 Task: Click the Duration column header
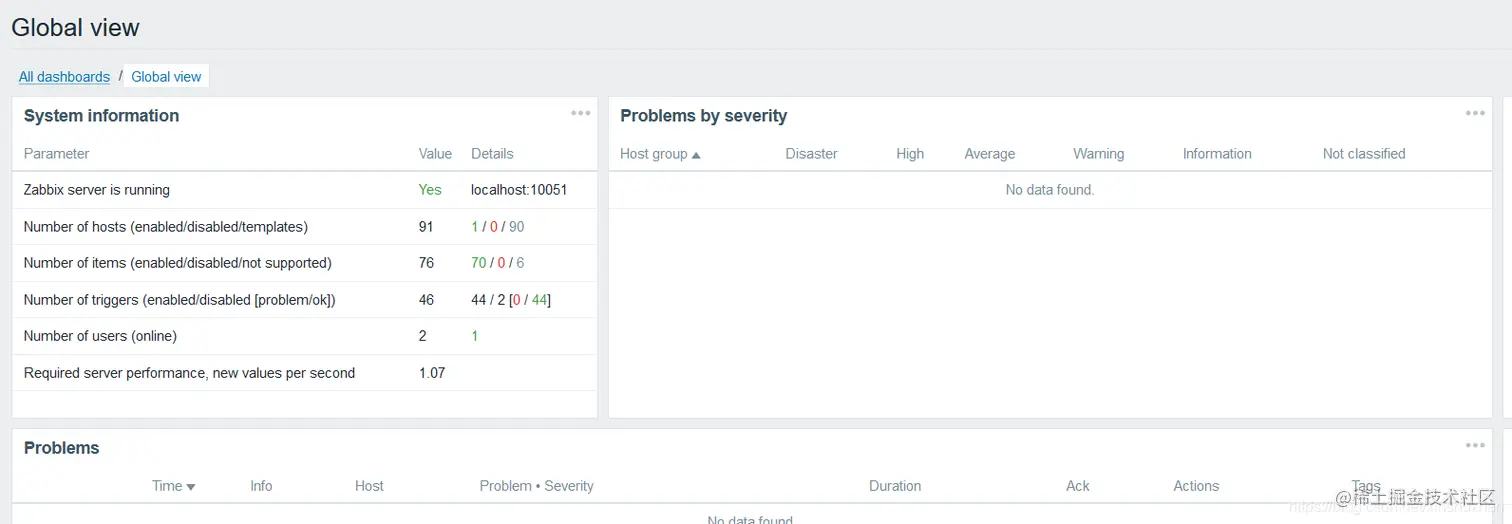point(895,486)
